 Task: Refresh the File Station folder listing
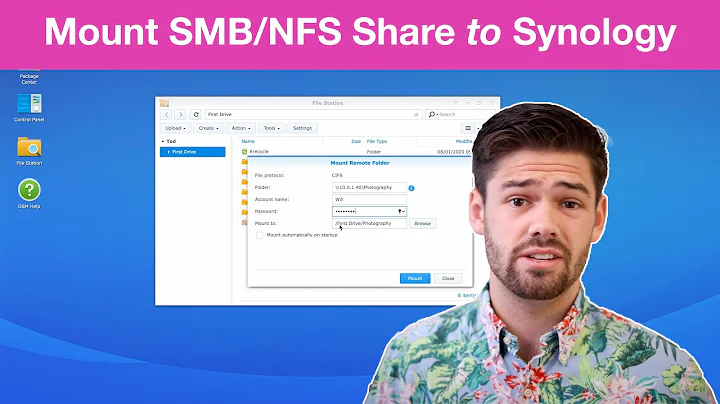click(x=196, y=114)
